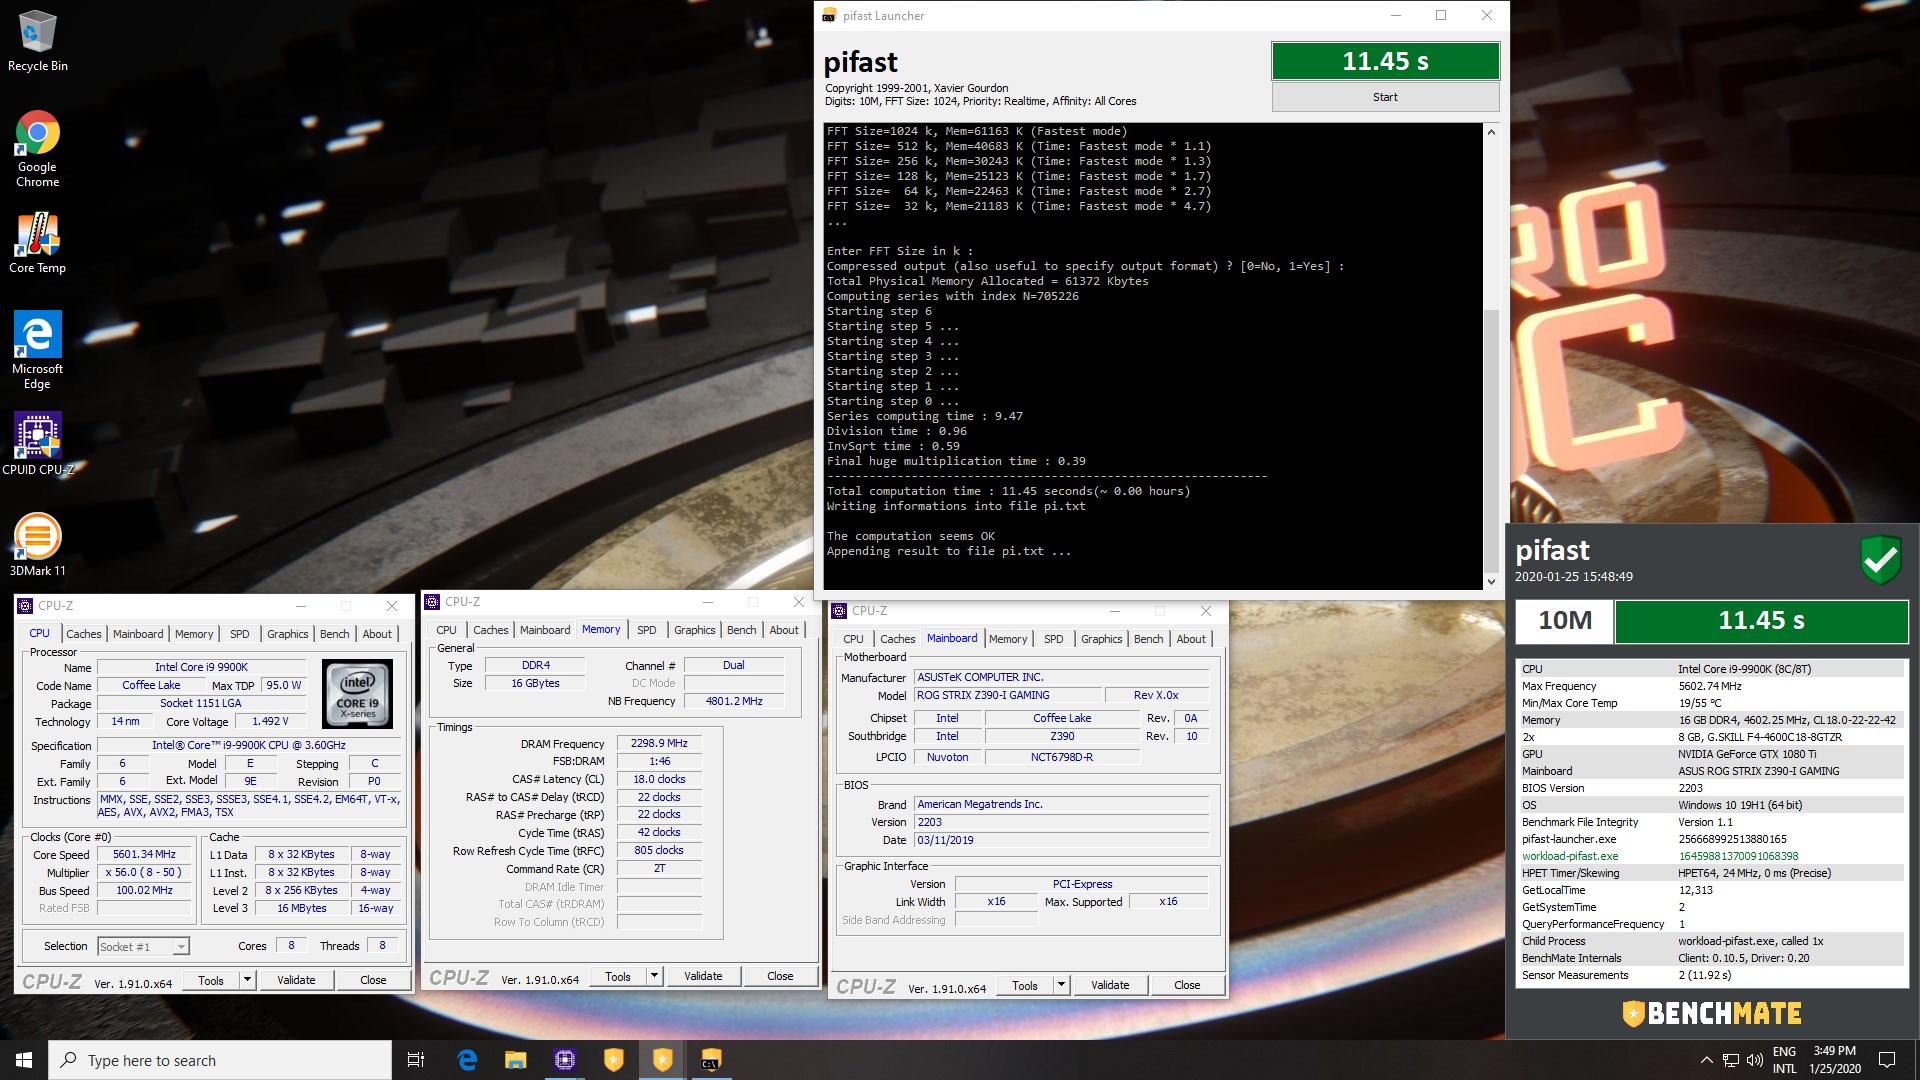The image size is (1920, 1080).
Task: Open Tools dropdown arrow in CPU-Z Memory window
Action: [654, 976]
